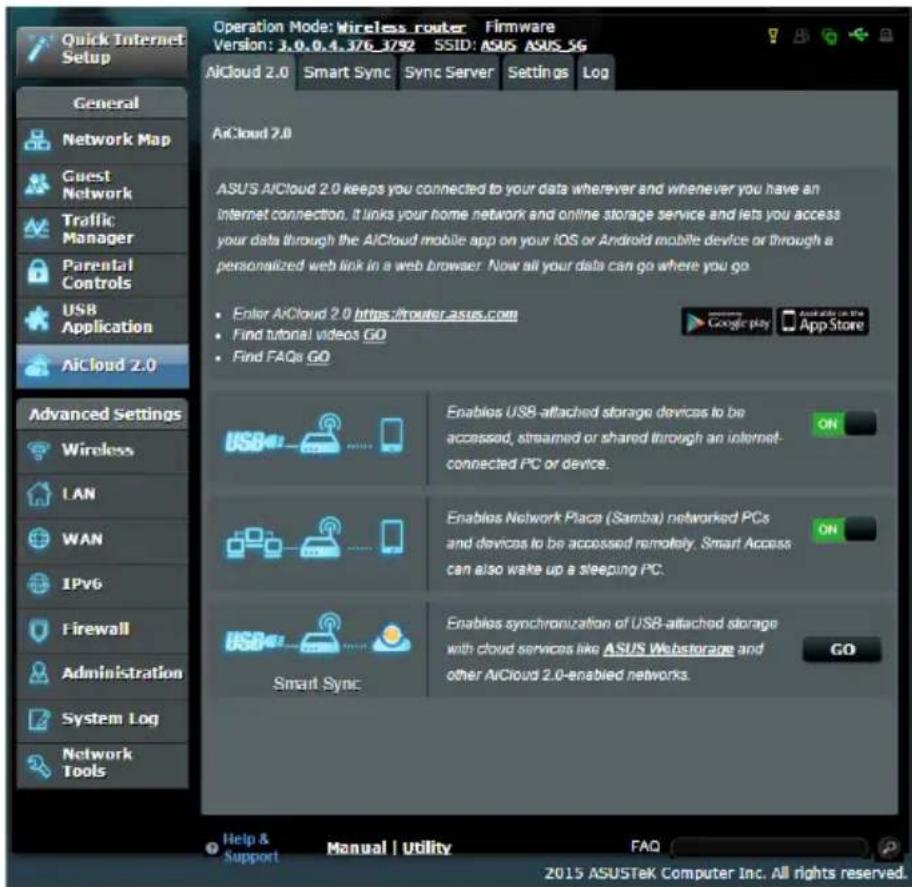Click the Smart Access network PCs illustration
Screen dimensions: 912x887
(x=314, y=538)
